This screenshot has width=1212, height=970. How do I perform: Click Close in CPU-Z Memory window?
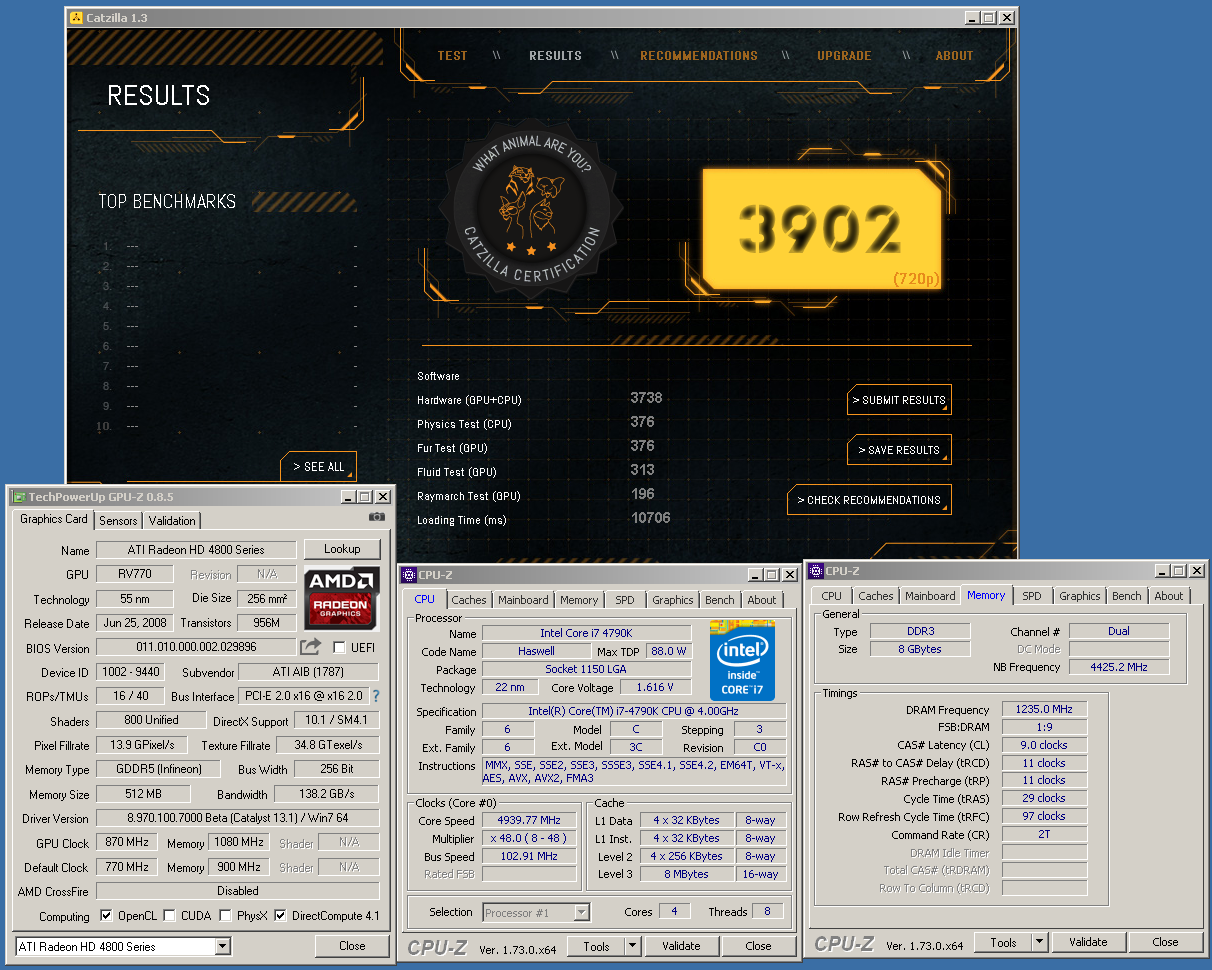point(1165,942)
